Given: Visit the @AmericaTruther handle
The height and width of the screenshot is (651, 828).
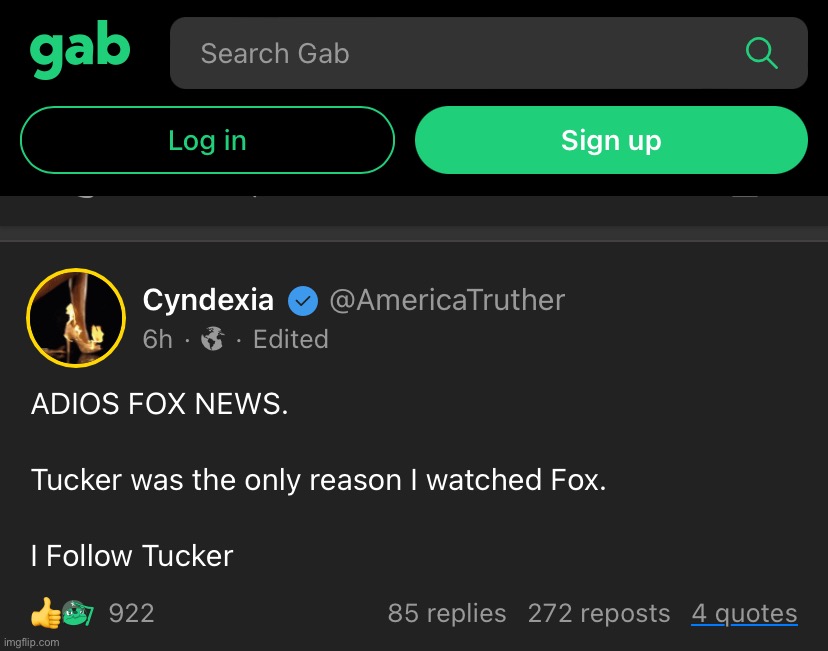Looking at the screenshot, I should 447,300.
